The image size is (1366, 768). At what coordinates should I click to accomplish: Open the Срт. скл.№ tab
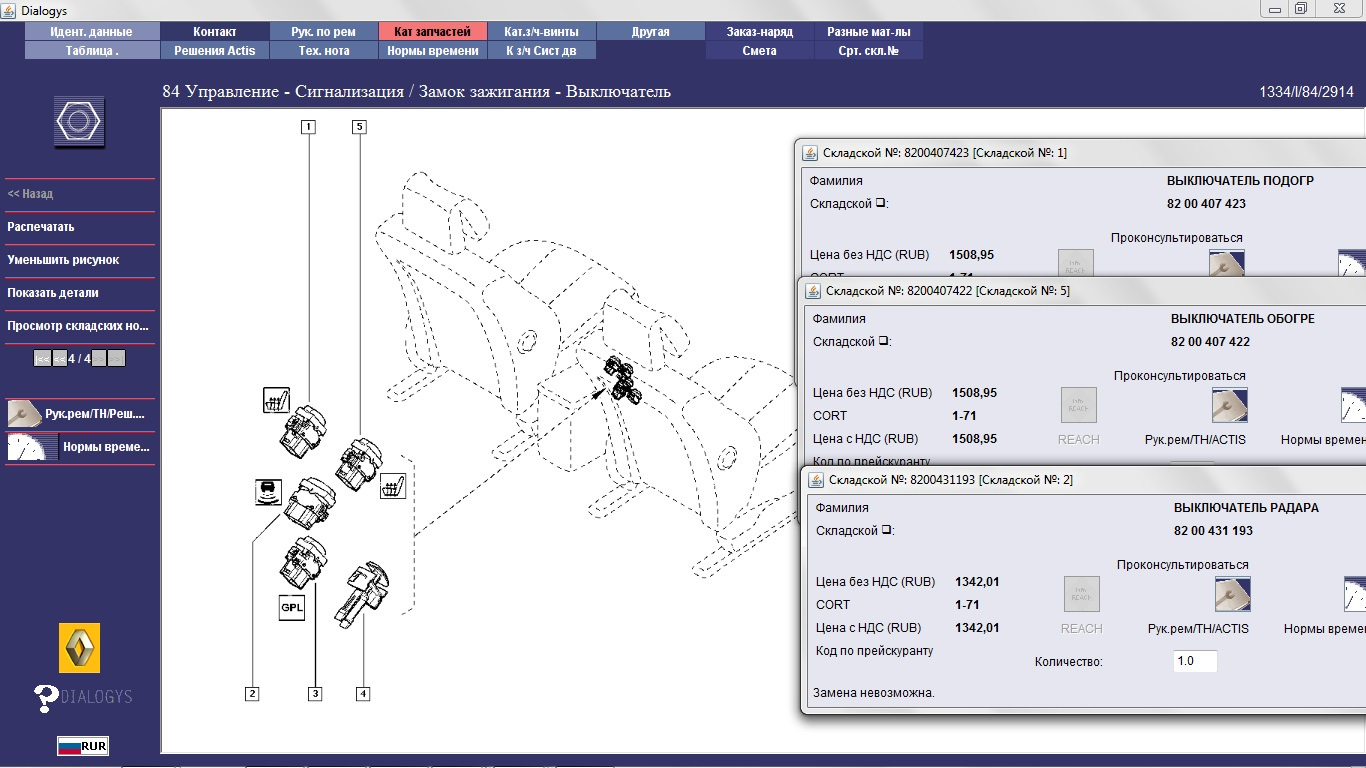pyautogui.click(x=869, y=51)
